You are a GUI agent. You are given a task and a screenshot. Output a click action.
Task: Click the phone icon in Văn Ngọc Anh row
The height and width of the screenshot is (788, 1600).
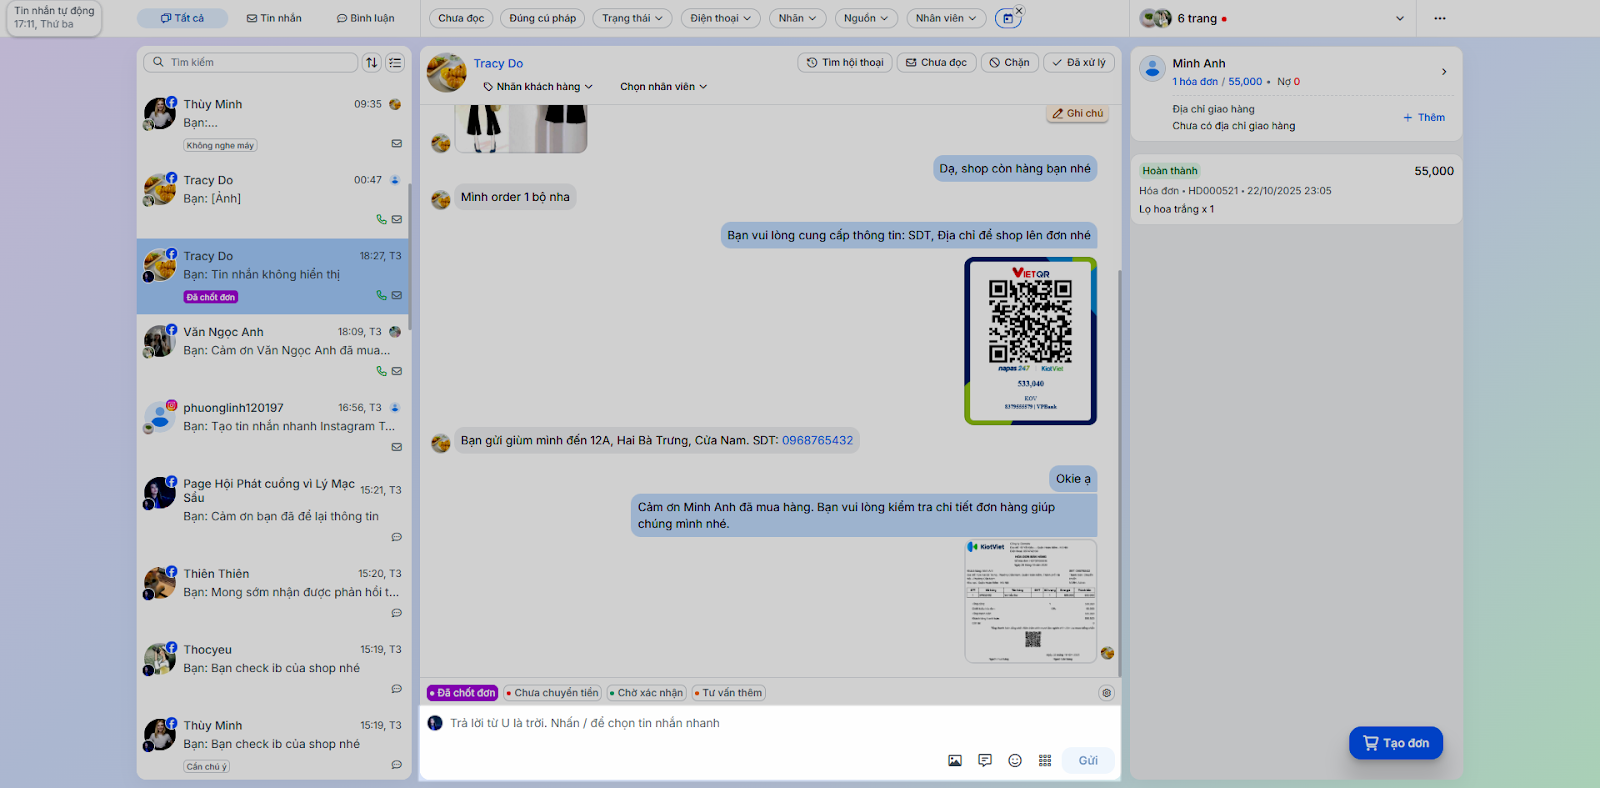[381, 371]
